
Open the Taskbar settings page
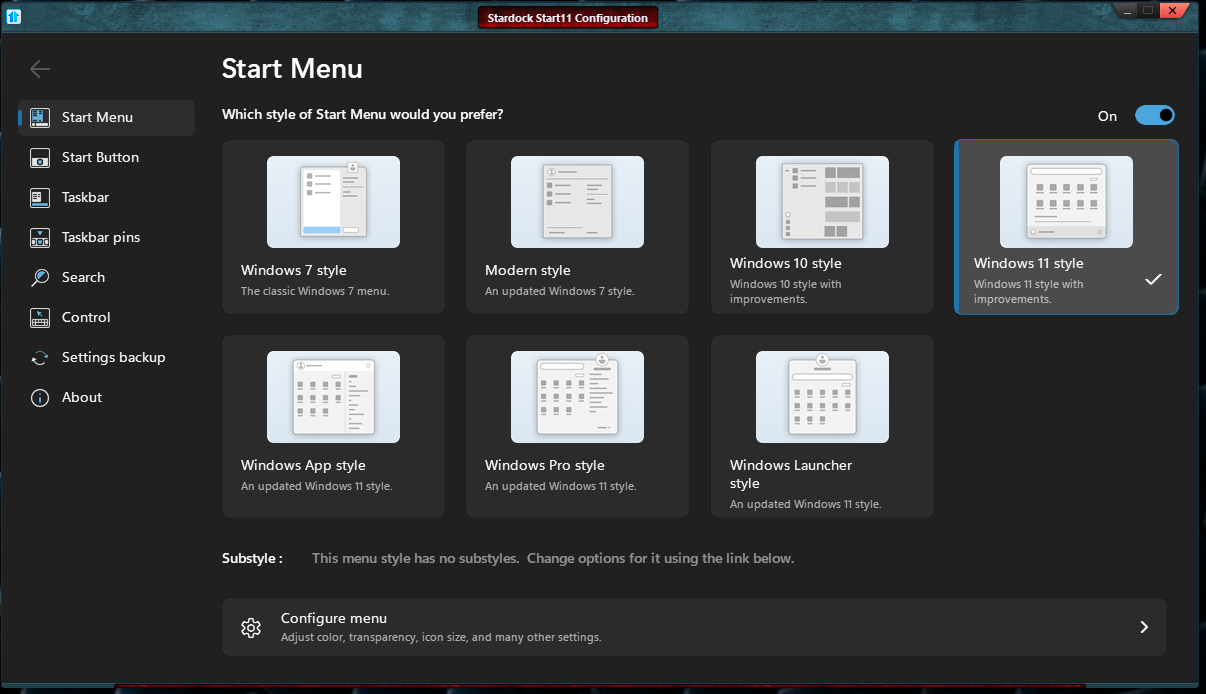[86, 198]
